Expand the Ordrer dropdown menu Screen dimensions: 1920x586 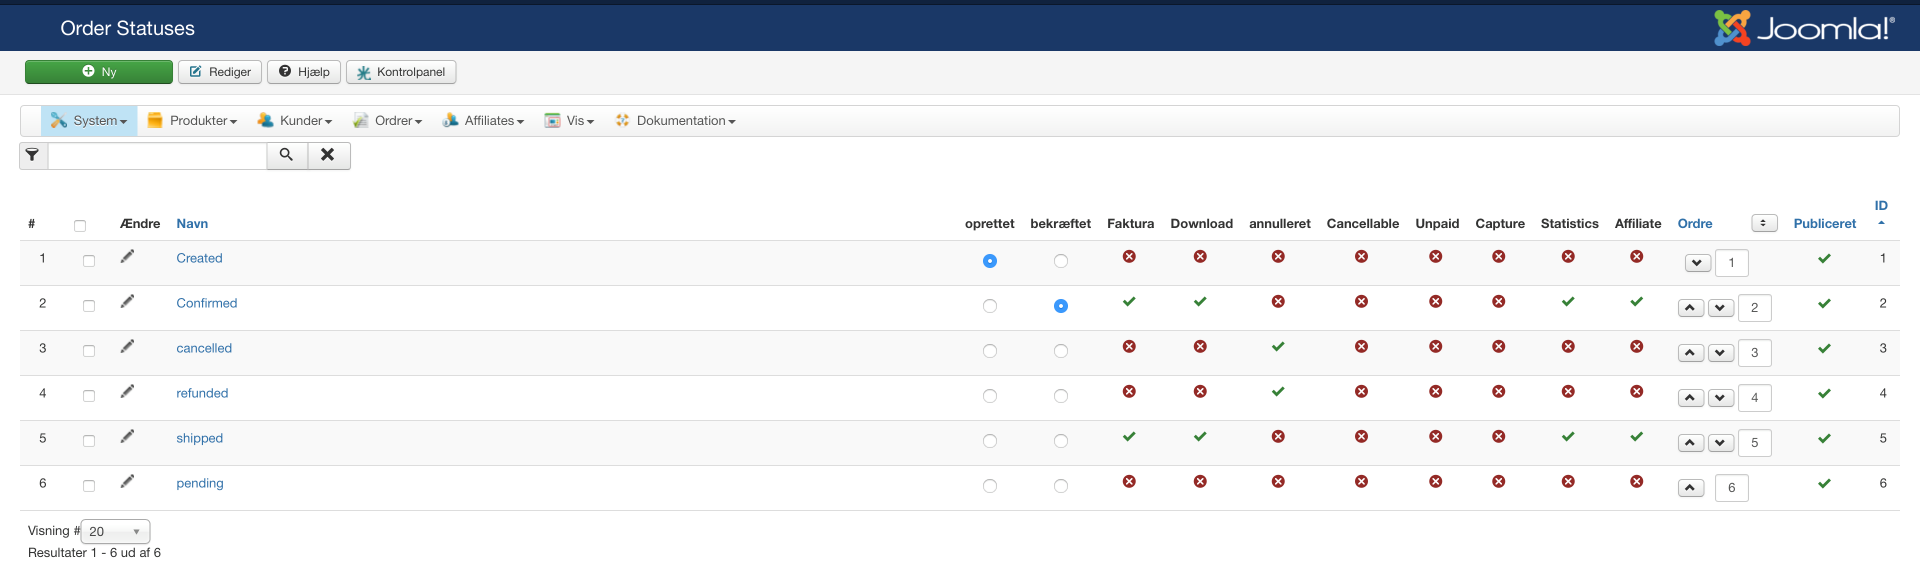coord(387,121)
